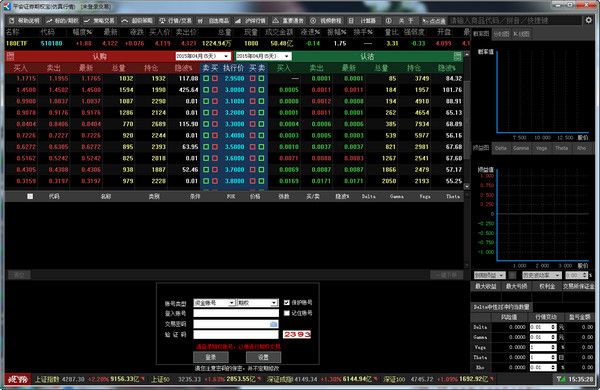
Task: Click the call sell green square, strike 2.9500
Action: pyautogui.click(x=206, y=78)
